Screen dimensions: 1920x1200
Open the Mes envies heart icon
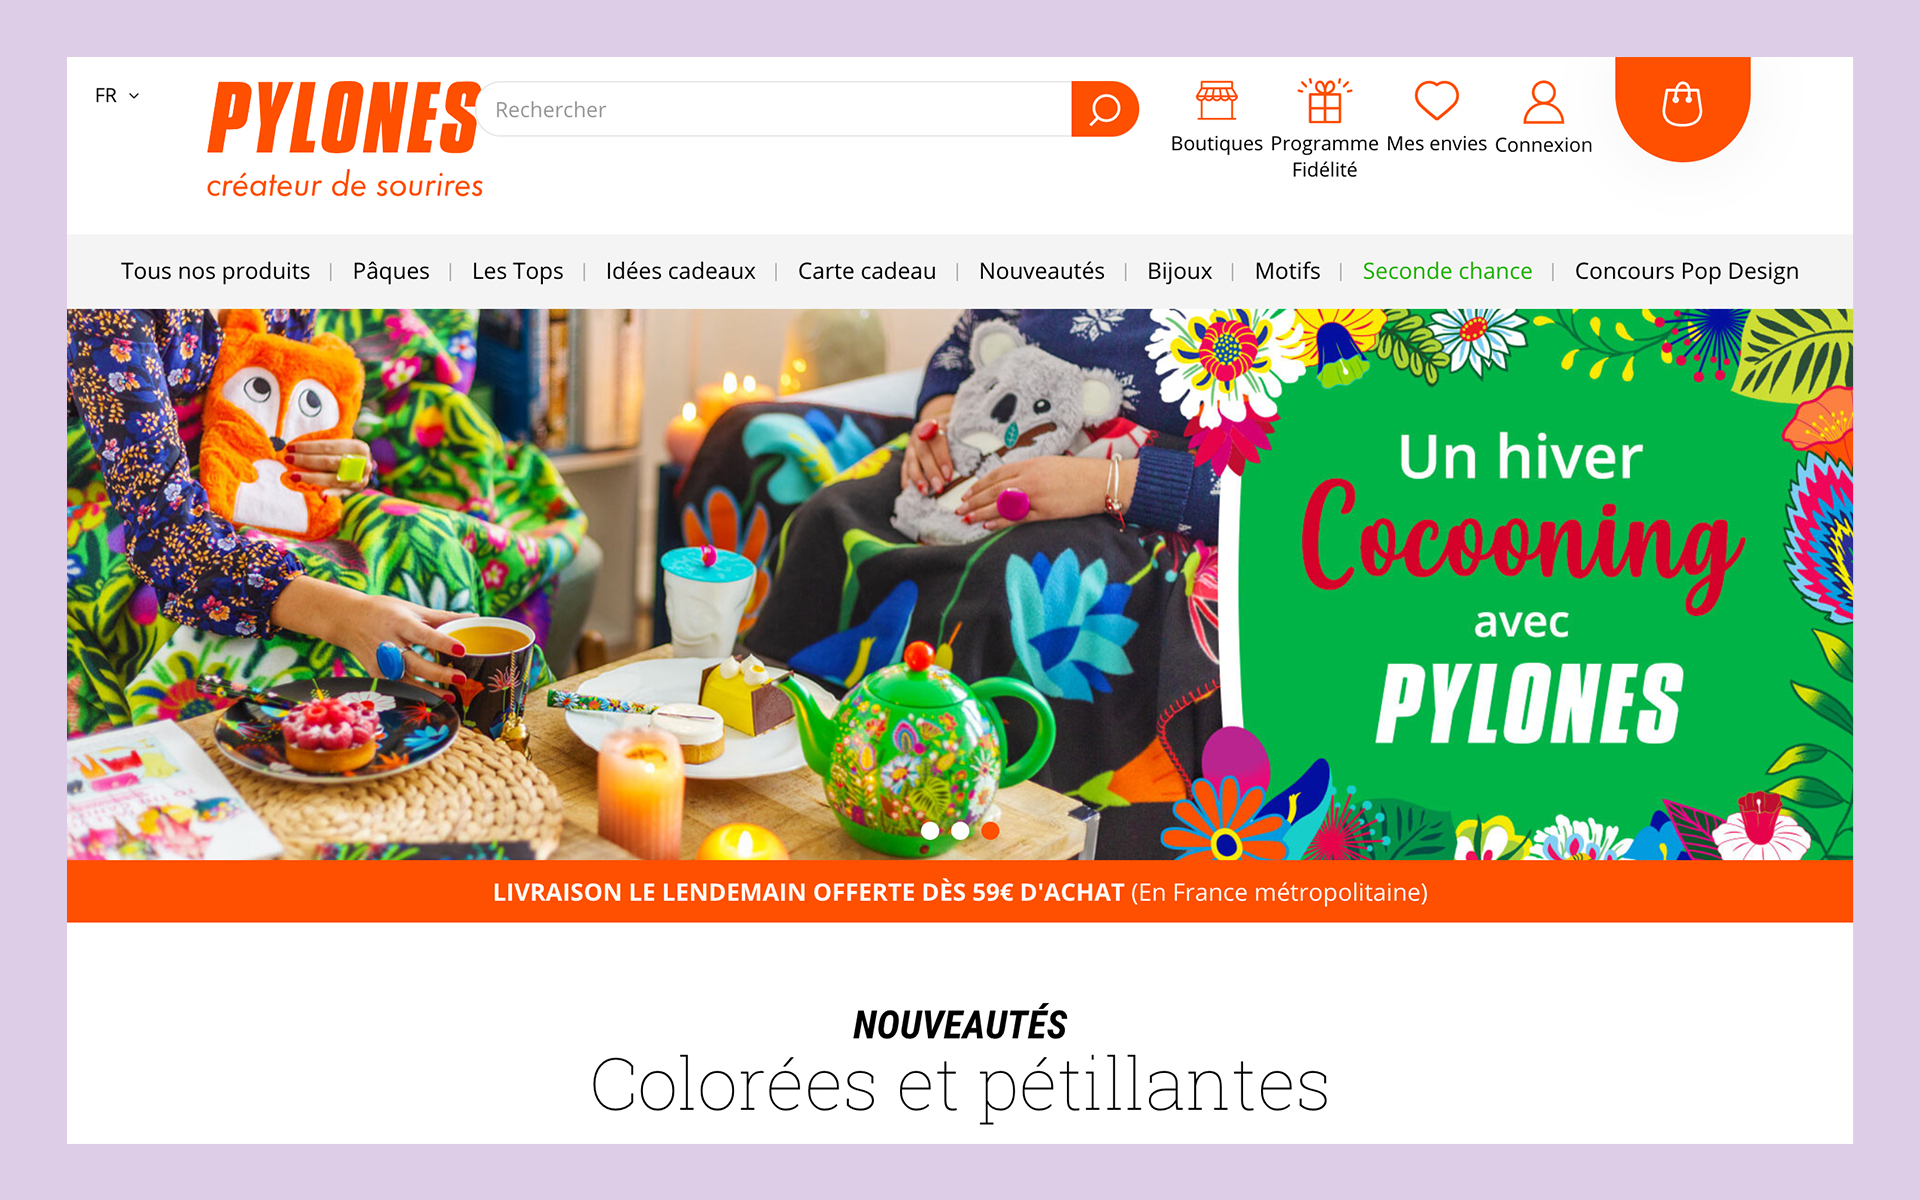tap(1436, 101)
